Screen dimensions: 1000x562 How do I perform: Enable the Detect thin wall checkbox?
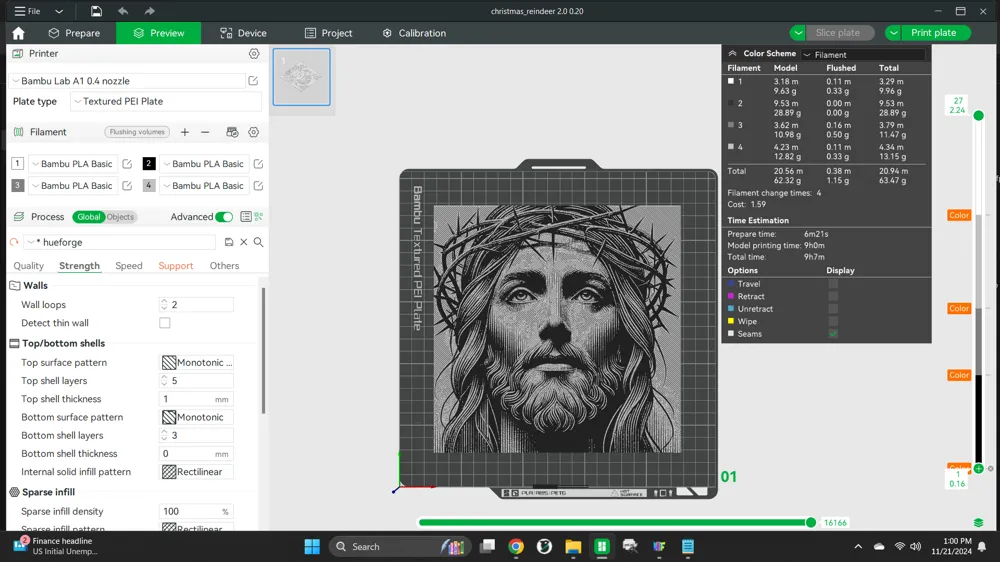point(165,323)
